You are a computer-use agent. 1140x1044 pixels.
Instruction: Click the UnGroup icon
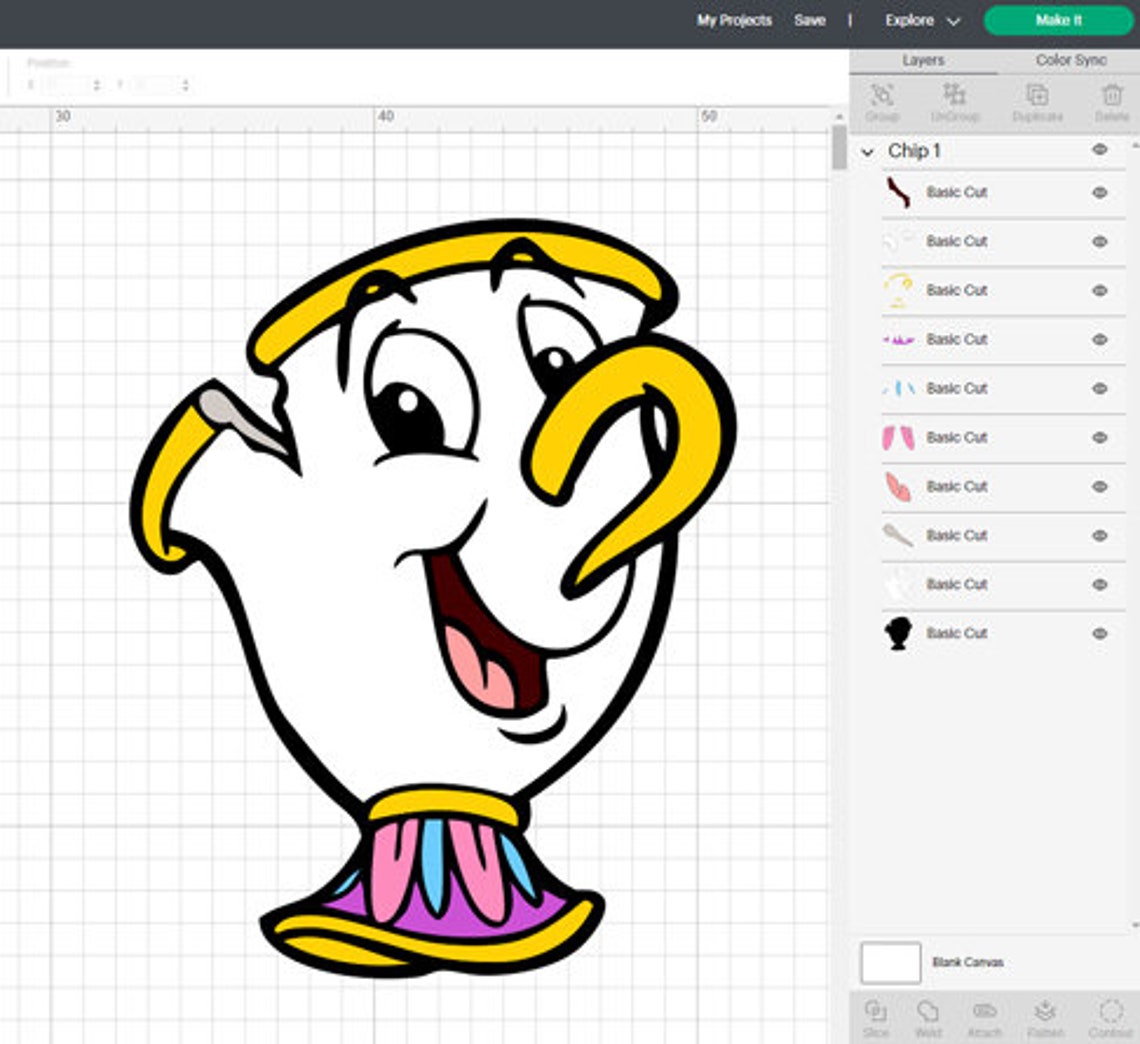[x=954, y=103]
